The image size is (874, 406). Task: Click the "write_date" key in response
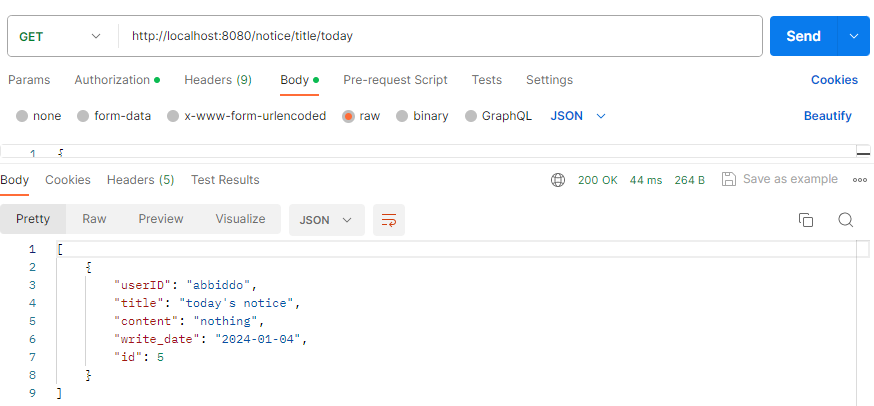pyautogui.click(x=157, y=339)
